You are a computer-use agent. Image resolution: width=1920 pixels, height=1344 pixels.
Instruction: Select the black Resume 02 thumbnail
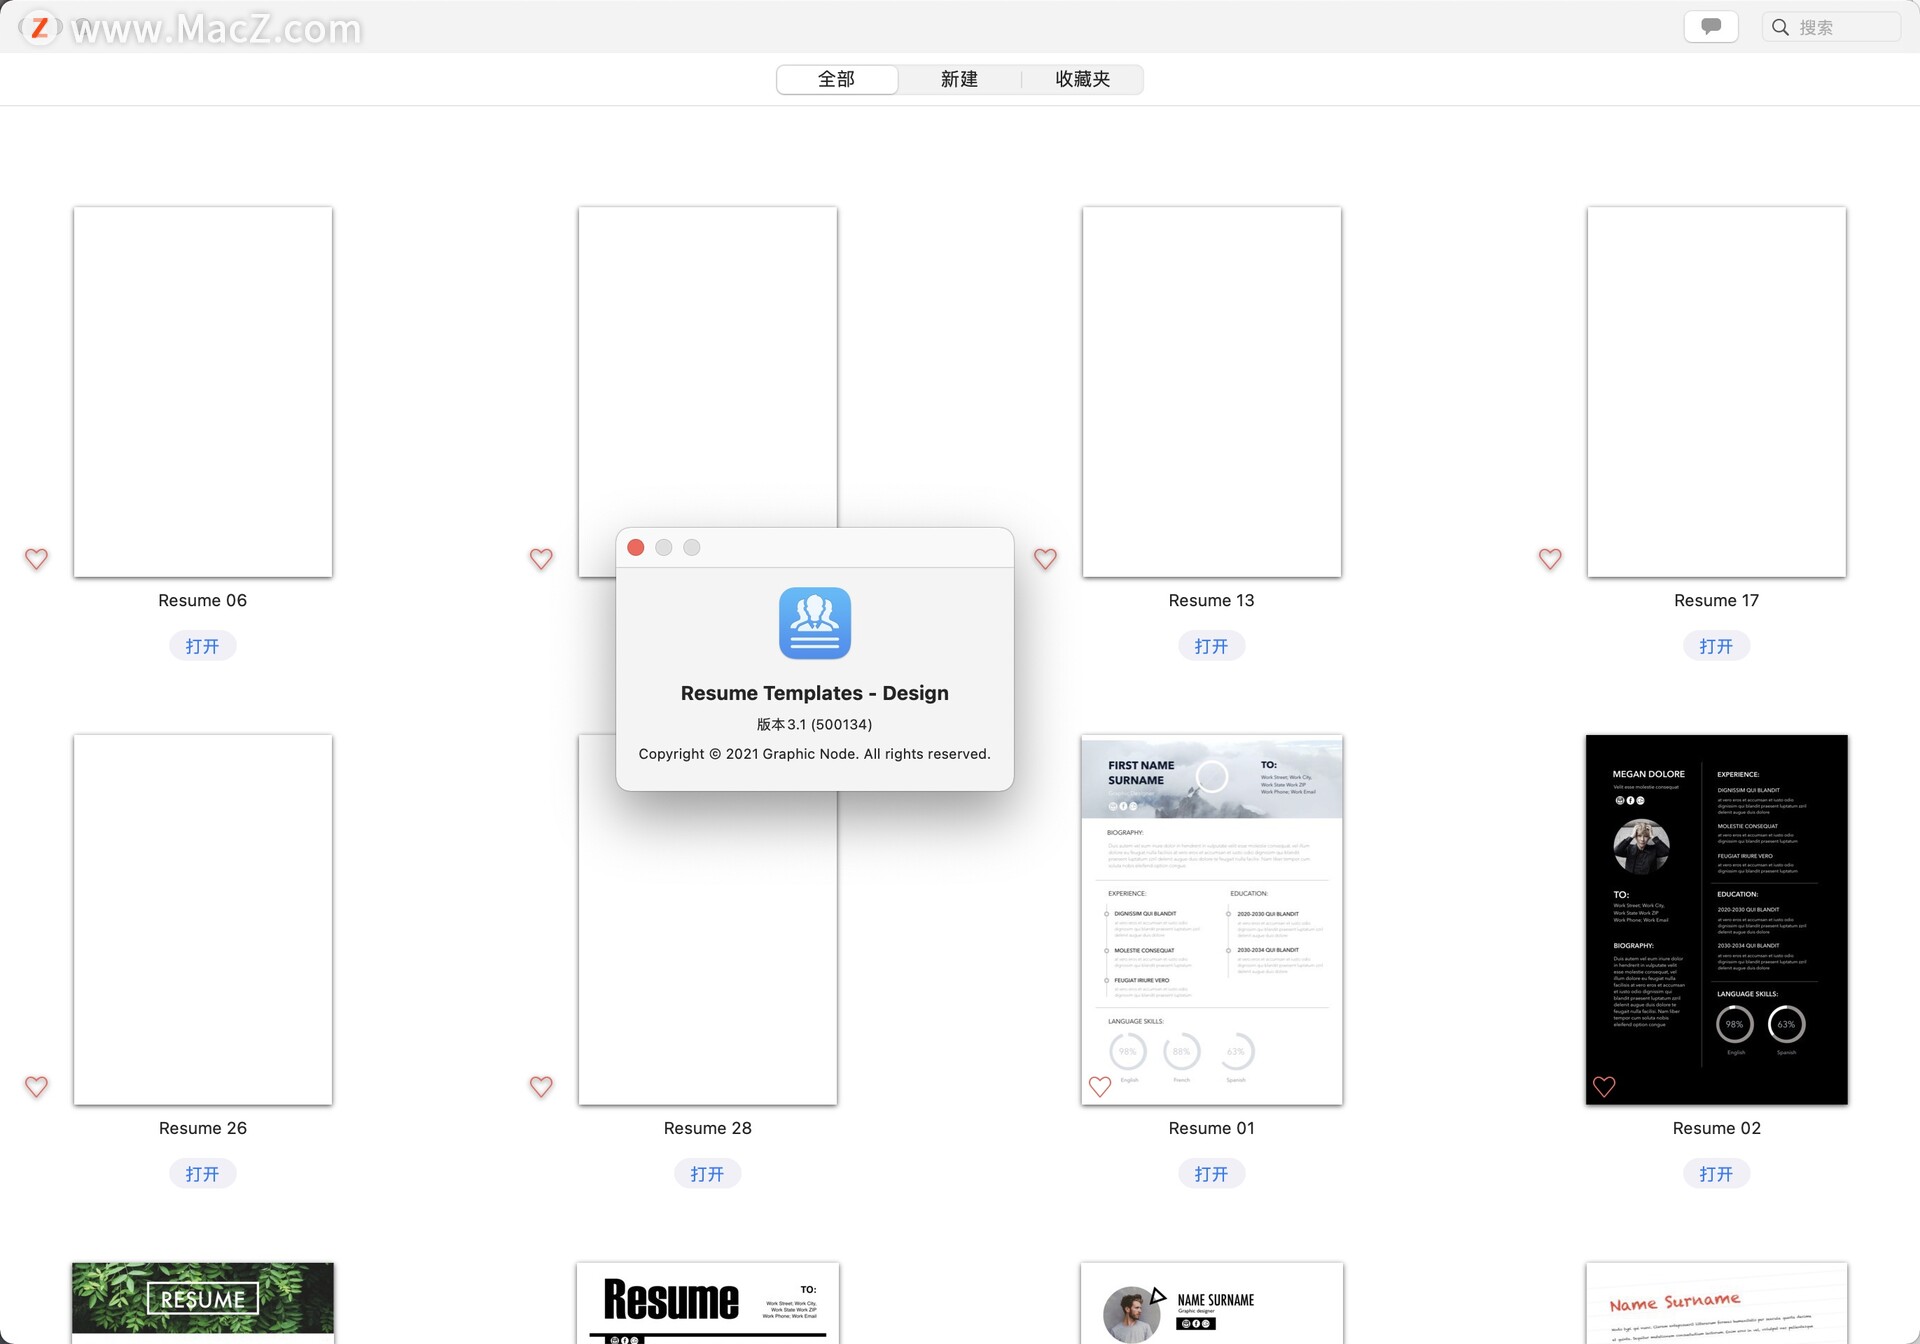point(1717,920)
